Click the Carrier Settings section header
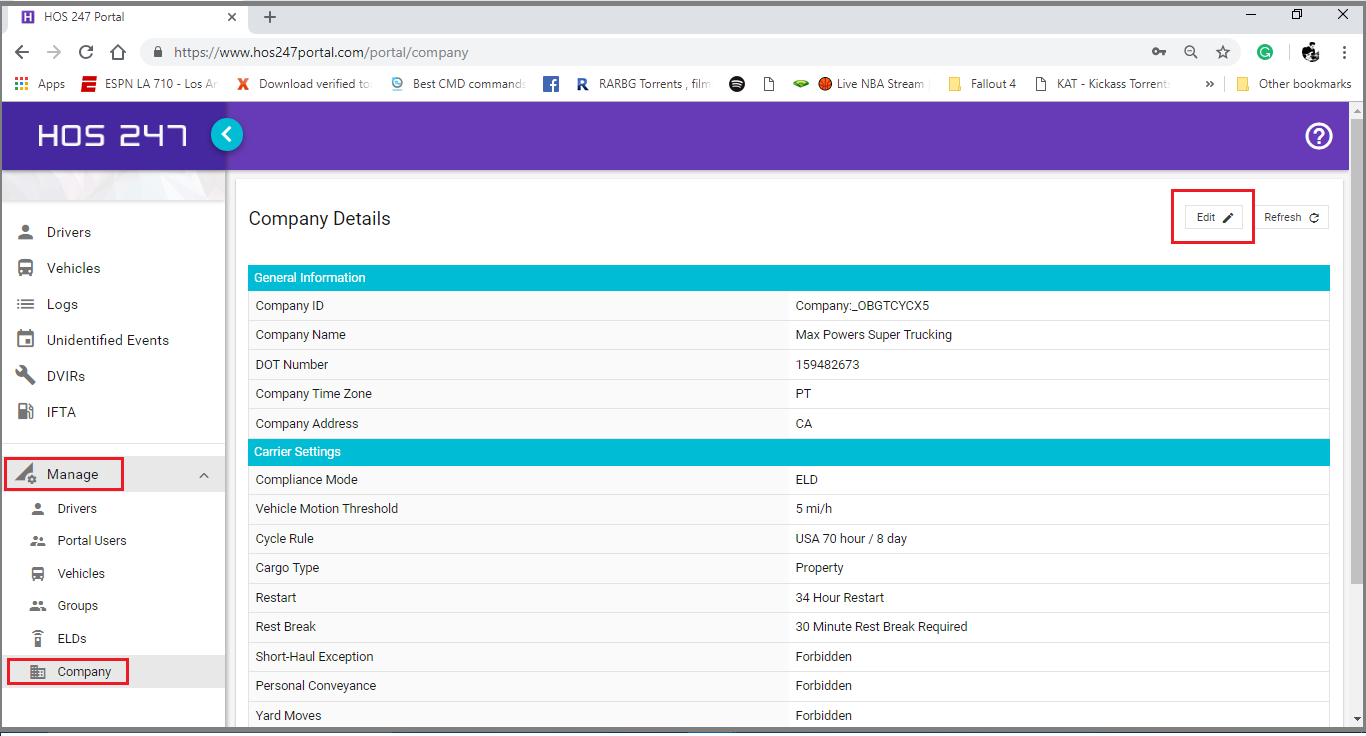The image size is (1366, 736). coord(789,452)
